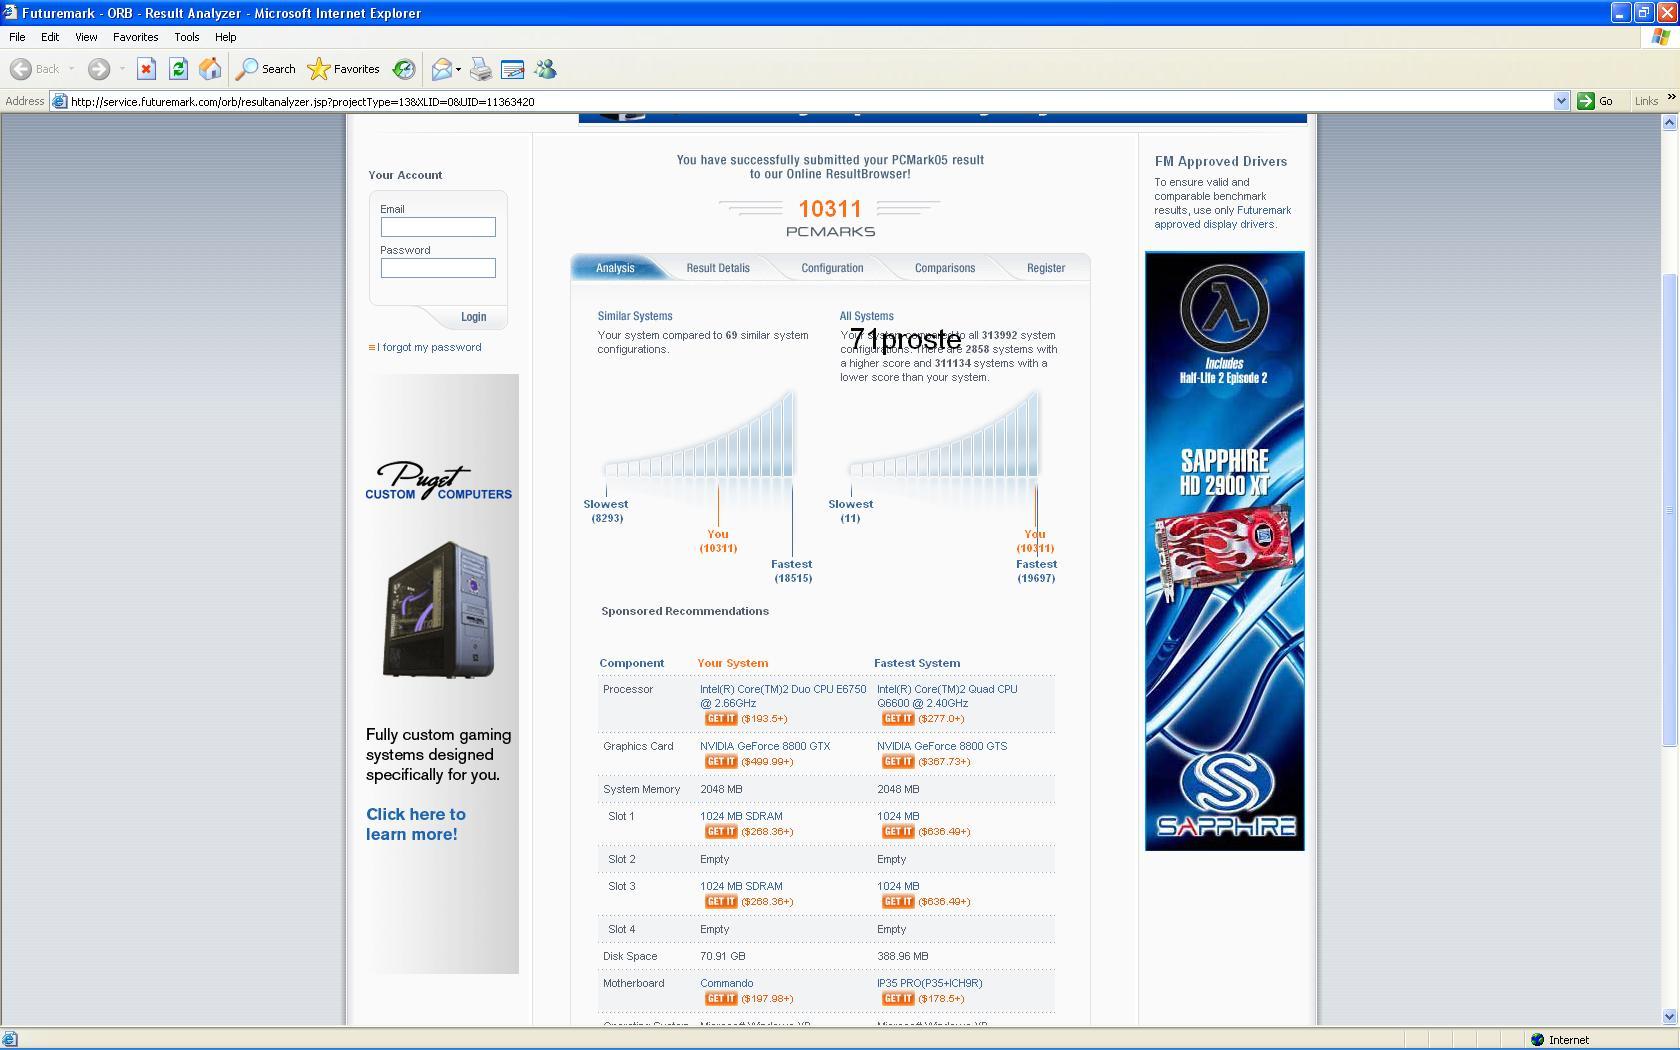Click the Internet zone status bar indicator
Screen dimensions: 1680x1050
[x=1560, y=1040]
